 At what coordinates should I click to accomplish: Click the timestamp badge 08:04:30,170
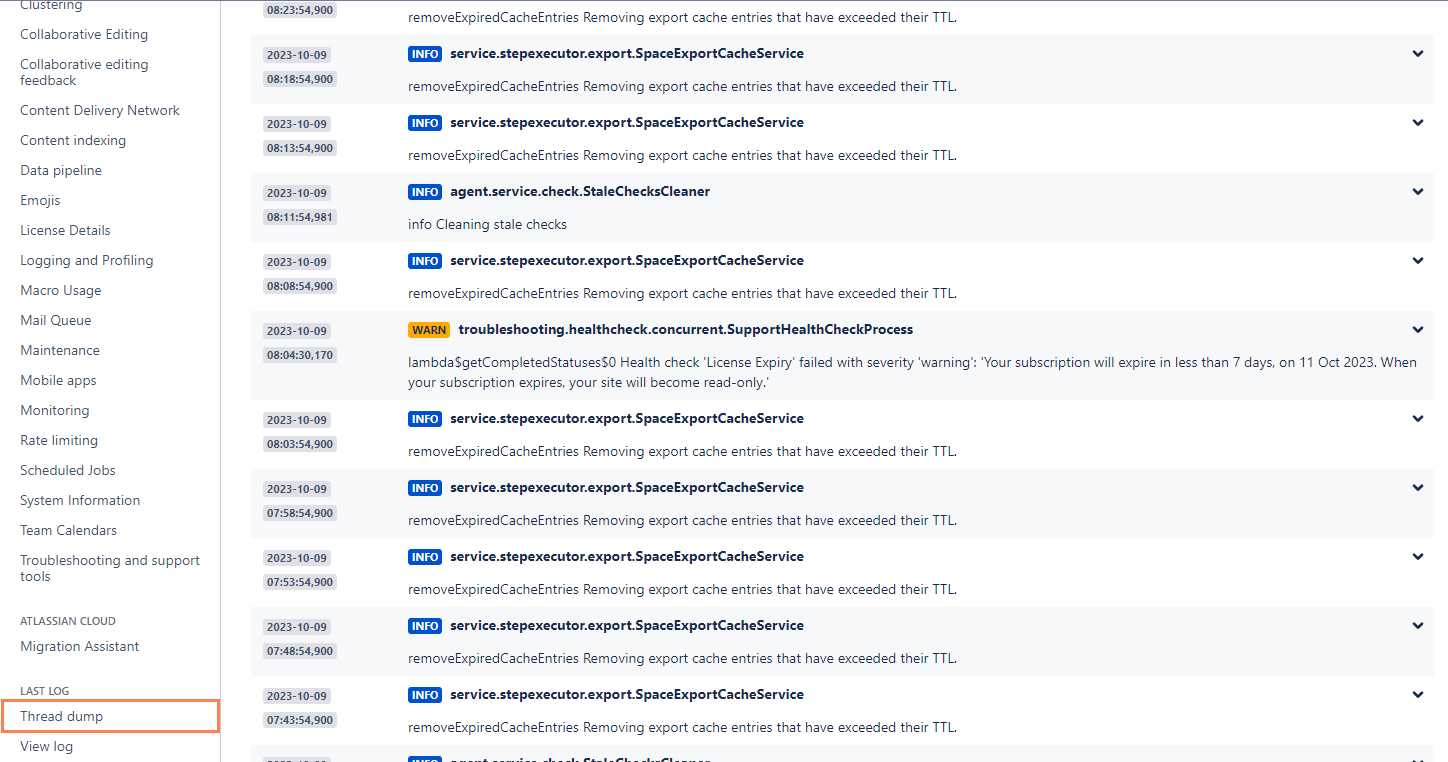pos(299,354)
